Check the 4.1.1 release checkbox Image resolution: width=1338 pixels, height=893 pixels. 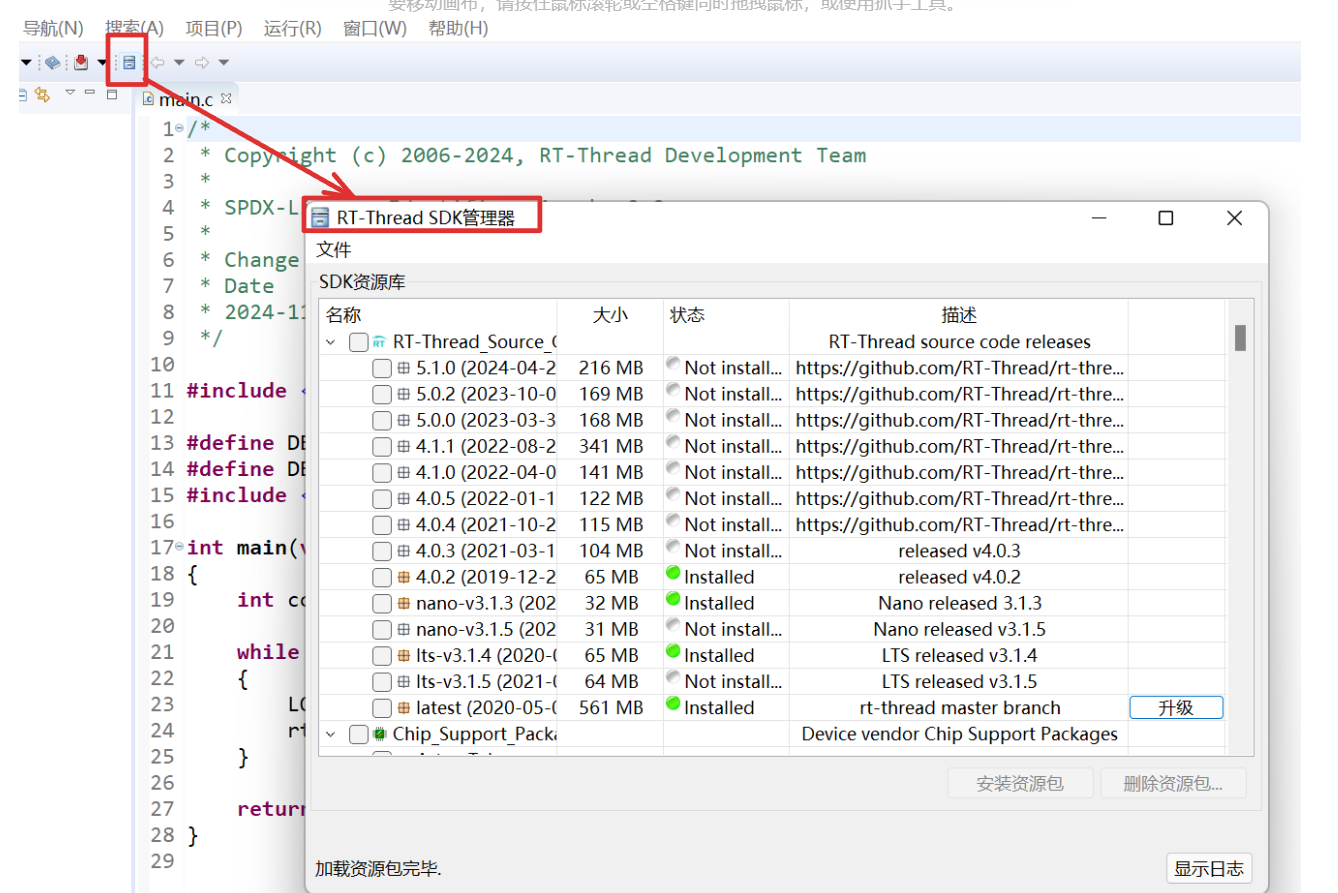382,446
